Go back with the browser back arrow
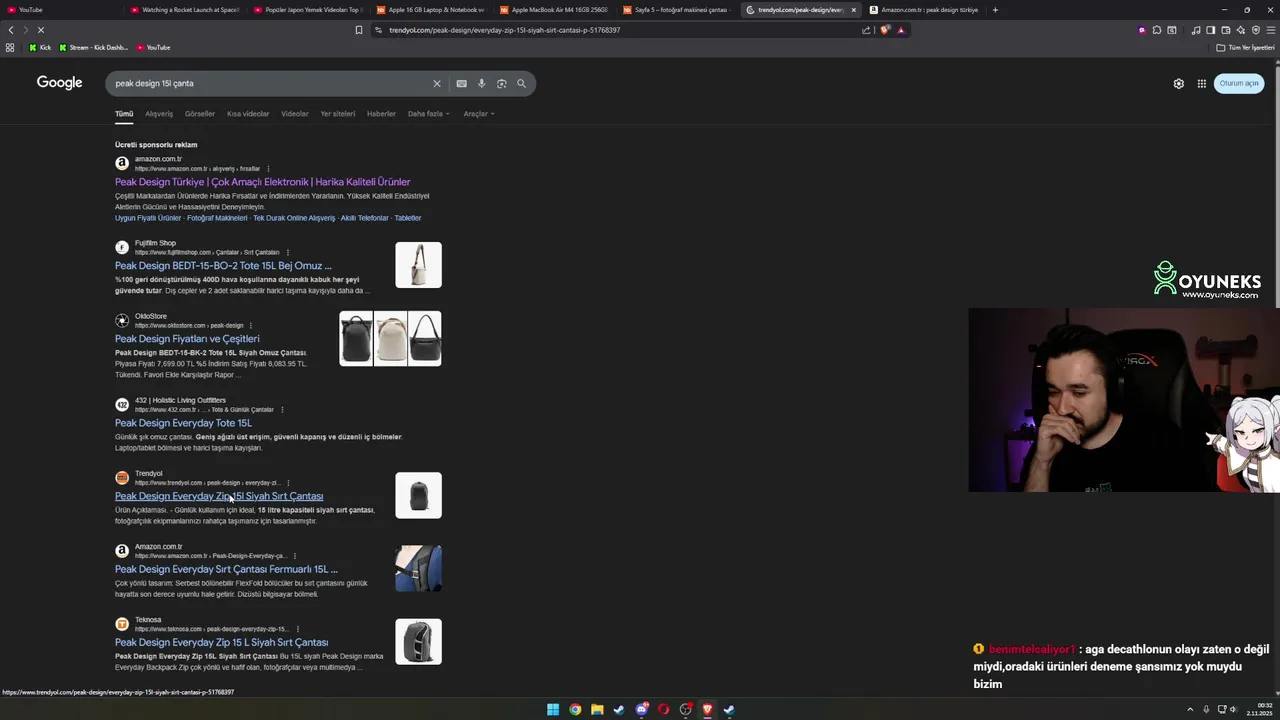Screen dimensions: 1280x720 click(11, 30)
